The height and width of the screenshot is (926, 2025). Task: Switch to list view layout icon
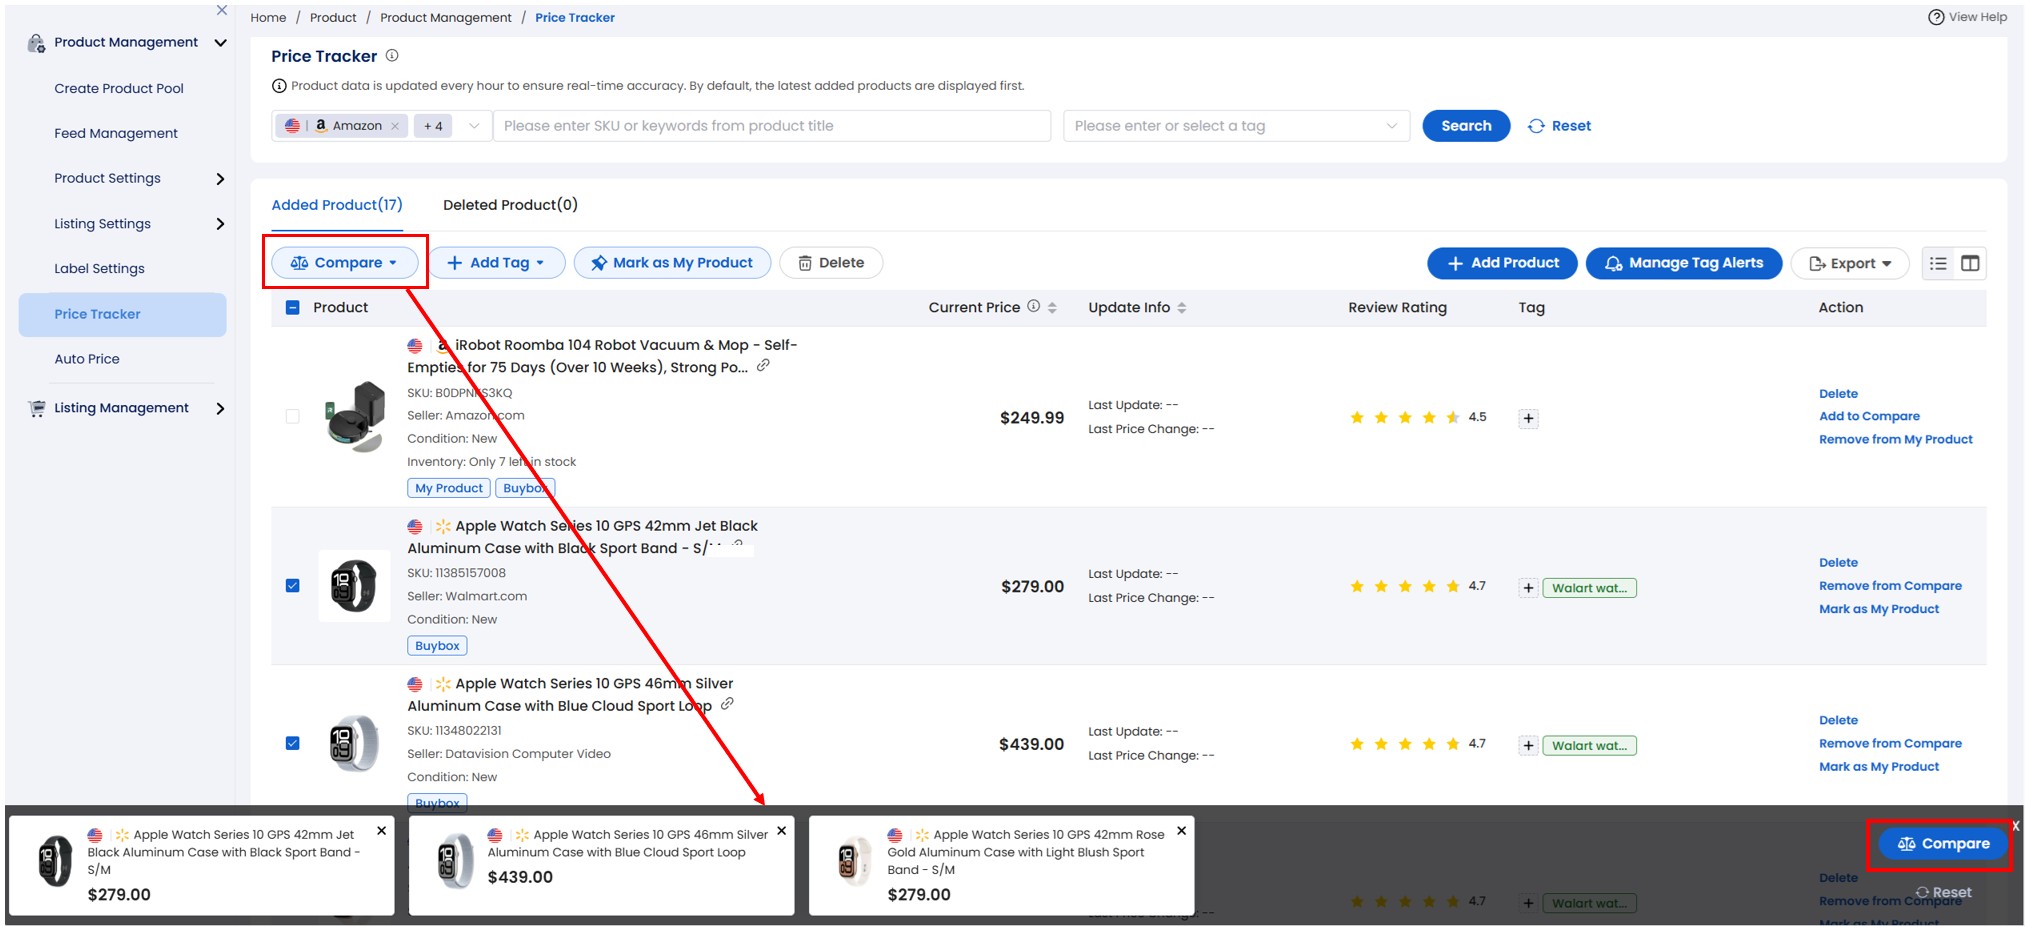click(x=1938, y=263)
